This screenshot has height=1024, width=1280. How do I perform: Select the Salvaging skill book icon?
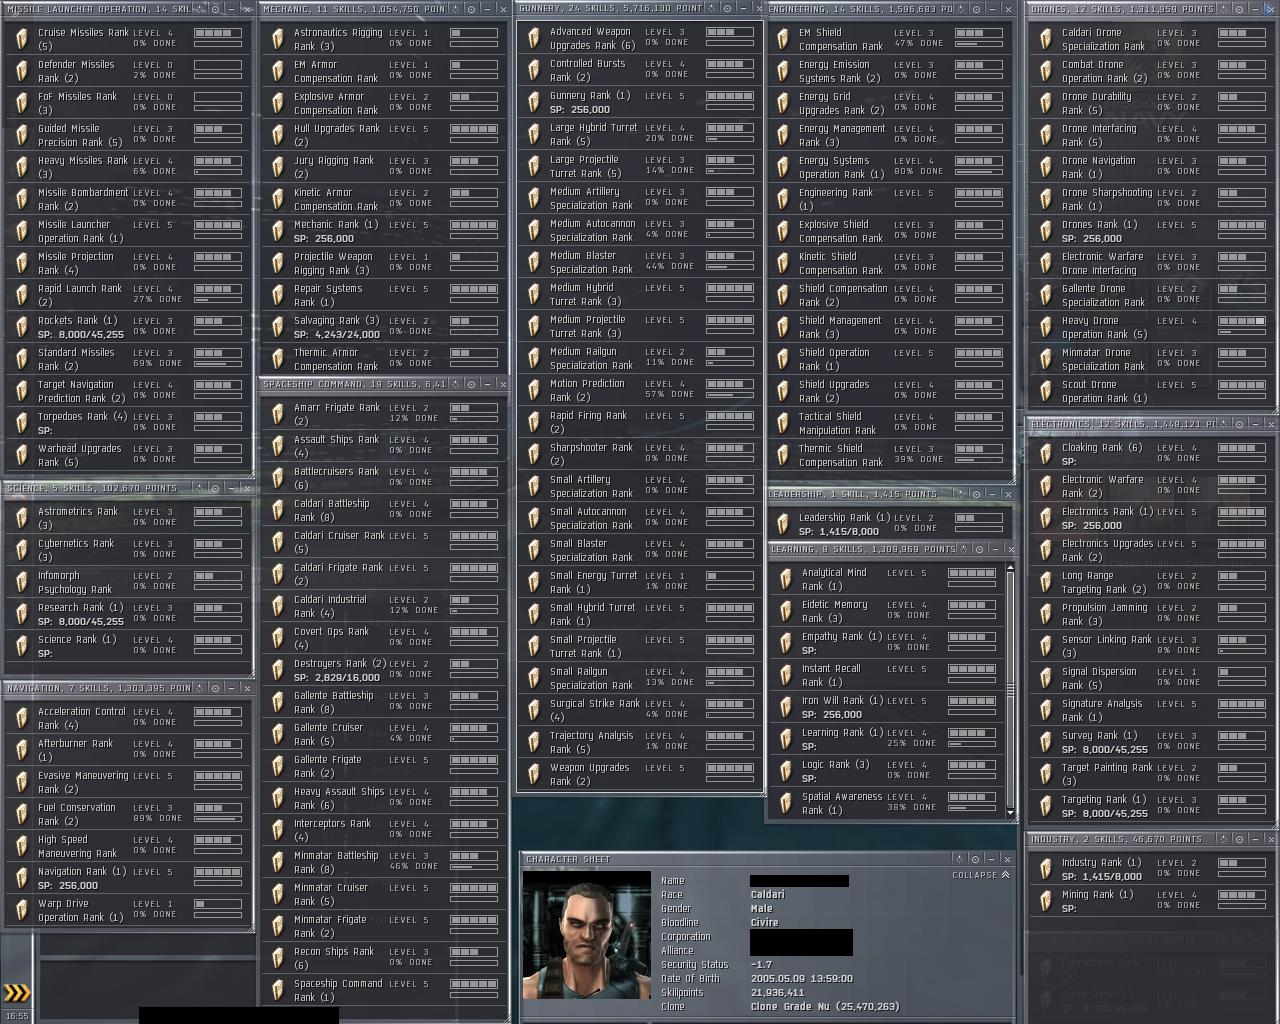278,327
